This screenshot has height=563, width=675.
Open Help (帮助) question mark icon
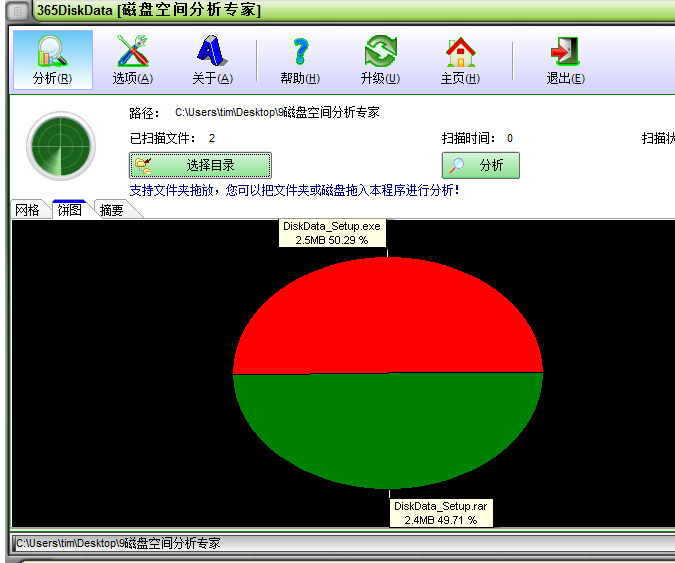pyautogui.click(x=299, y=52)
